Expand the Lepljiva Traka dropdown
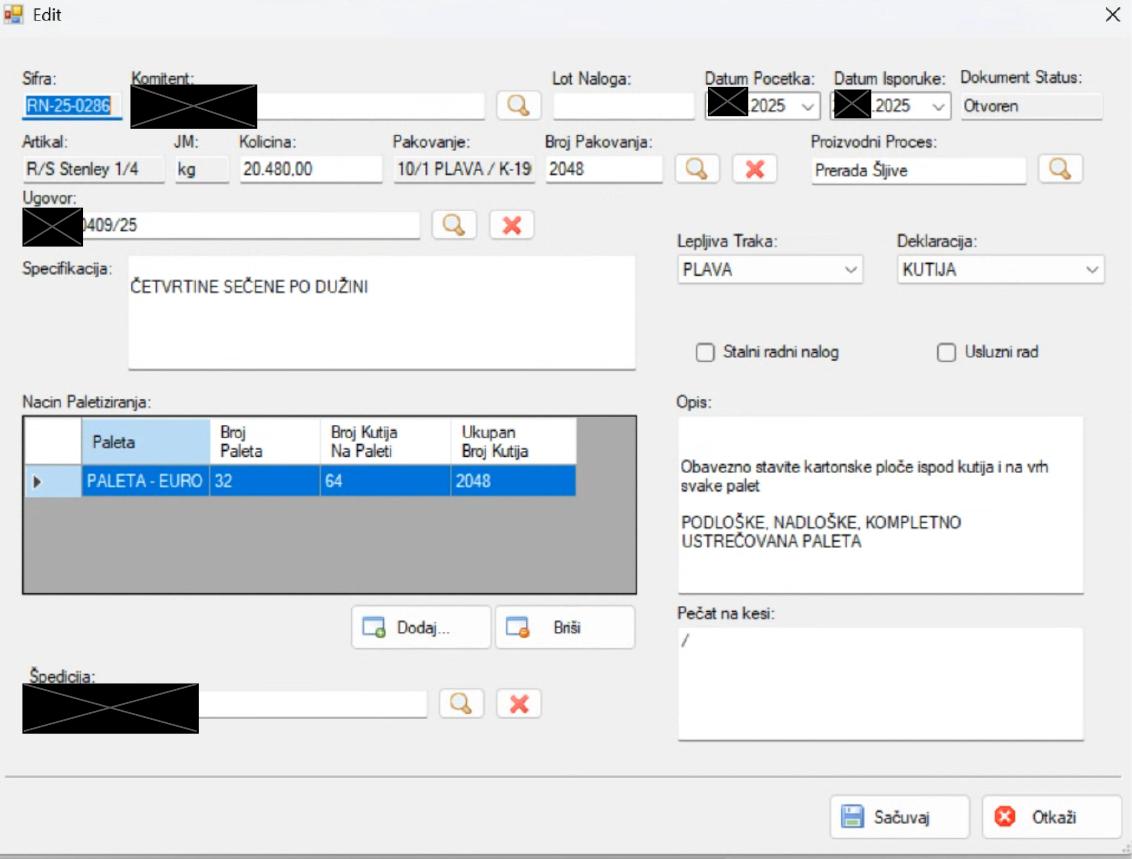Viewport: 1132px width, 859px height. (851, 270)
